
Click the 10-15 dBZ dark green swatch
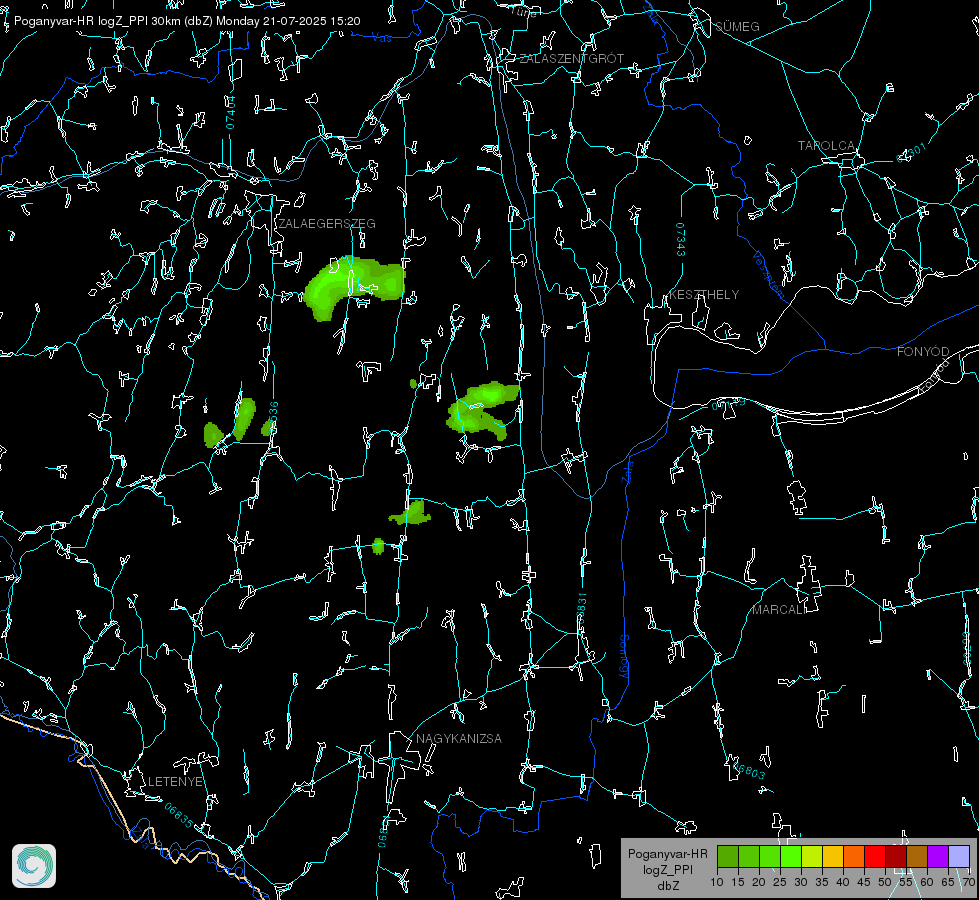tap(728, 856)
